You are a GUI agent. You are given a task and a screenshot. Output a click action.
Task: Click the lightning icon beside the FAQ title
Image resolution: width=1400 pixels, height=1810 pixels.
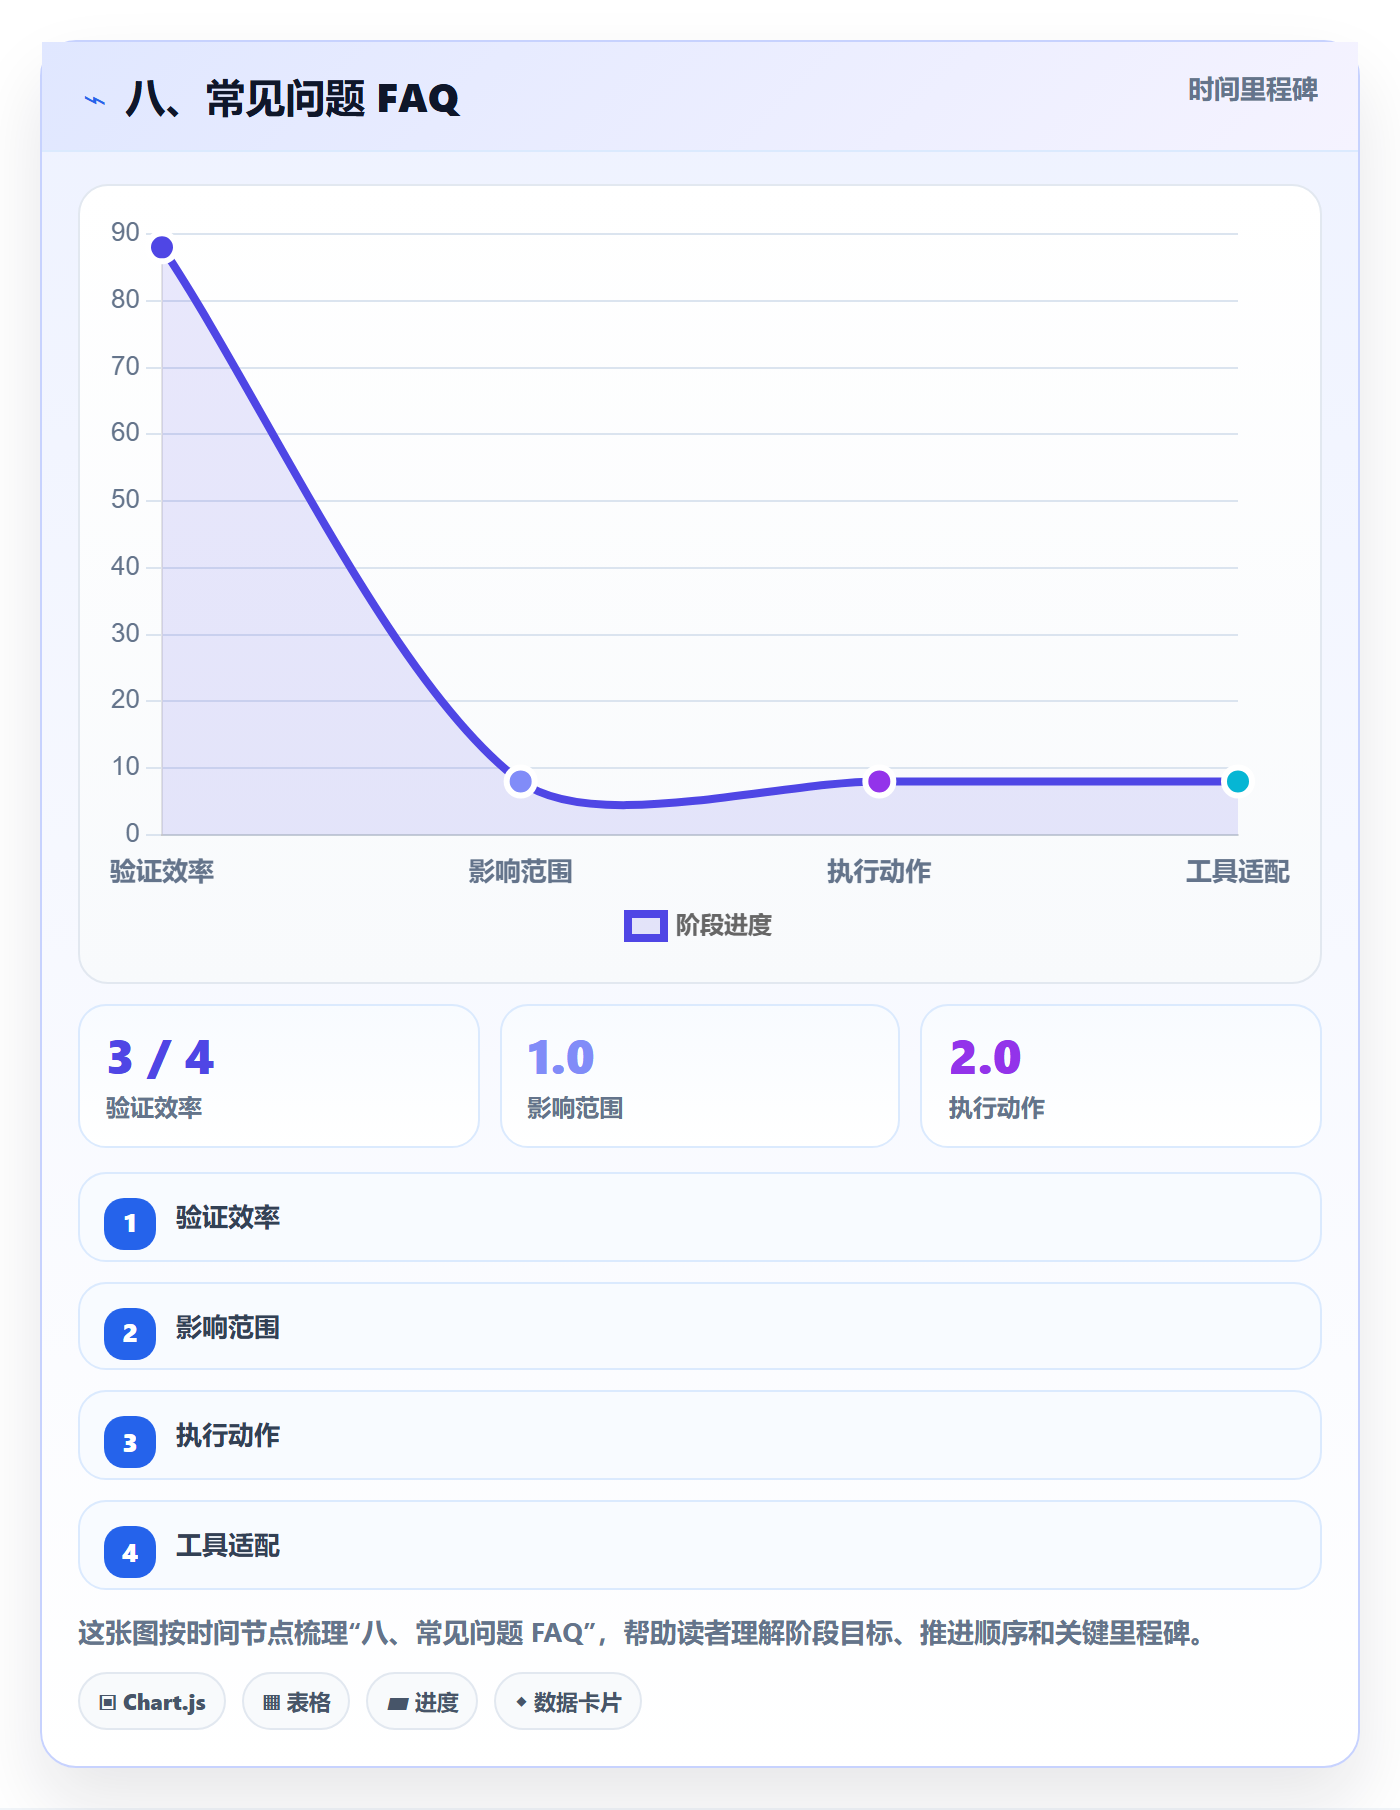(x=95, y=100)
